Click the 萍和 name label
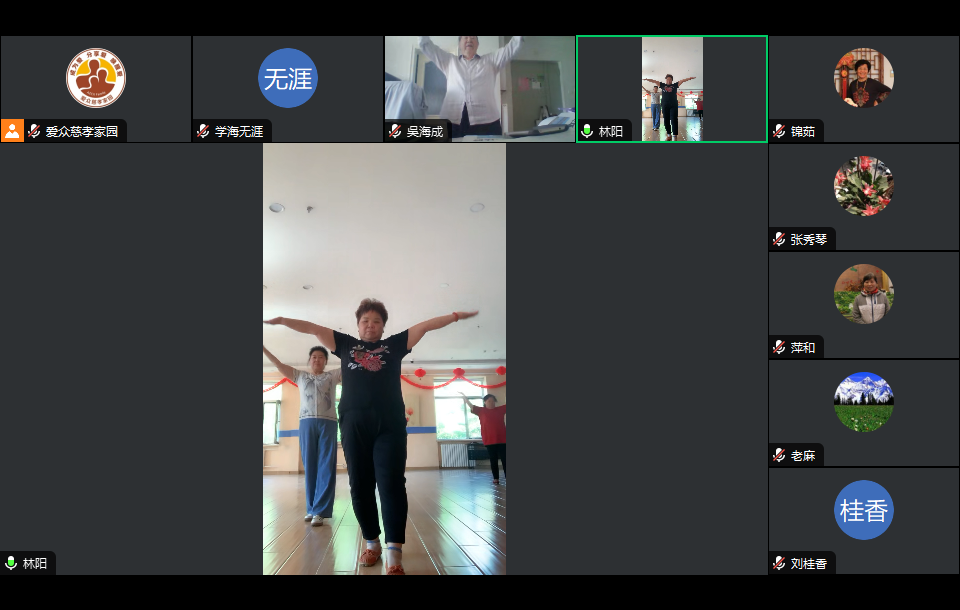The height and width of the screenshot is (610, 960). [803, 347]
